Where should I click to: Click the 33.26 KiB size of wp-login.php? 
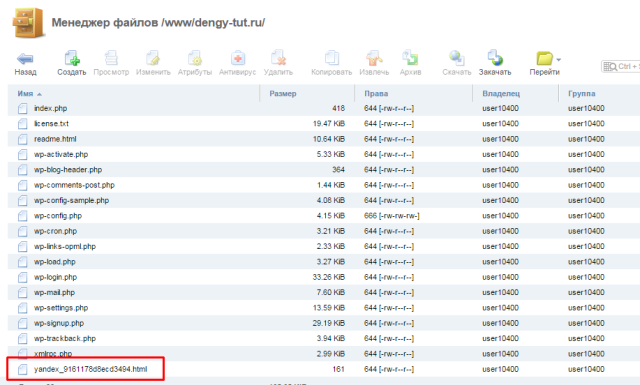pyautogui.click(x=329, y=277)
